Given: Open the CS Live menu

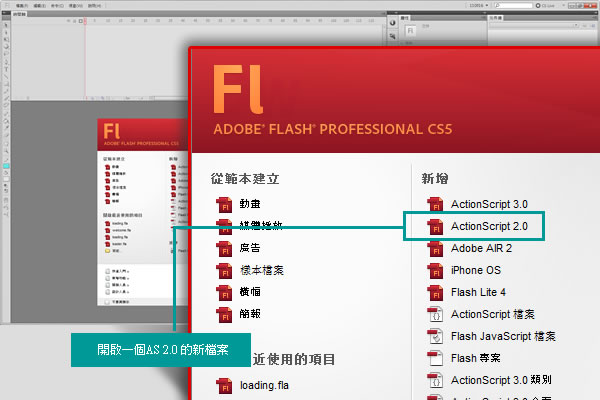Looking at the screenshot, I should pyautogui.click(x=545, y=6).
